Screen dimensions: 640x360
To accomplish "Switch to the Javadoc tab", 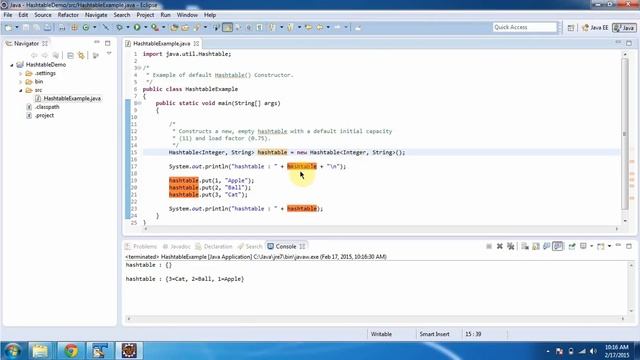I will [176, 247].
